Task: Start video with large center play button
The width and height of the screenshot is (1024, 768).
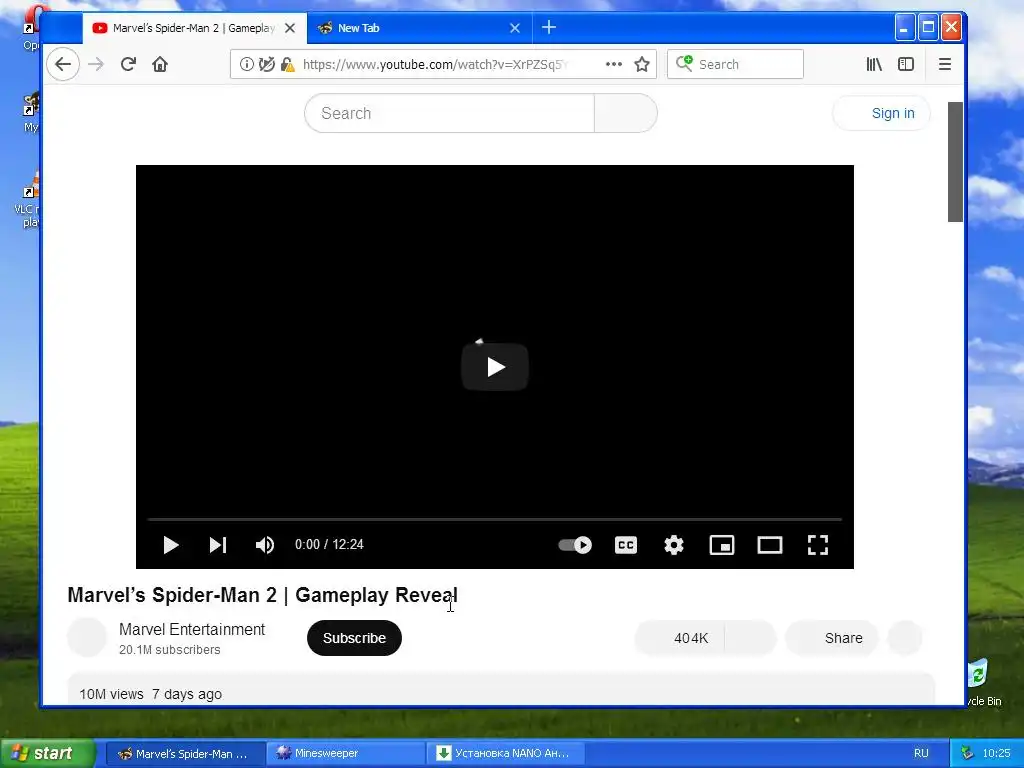Action: (495, 367)
